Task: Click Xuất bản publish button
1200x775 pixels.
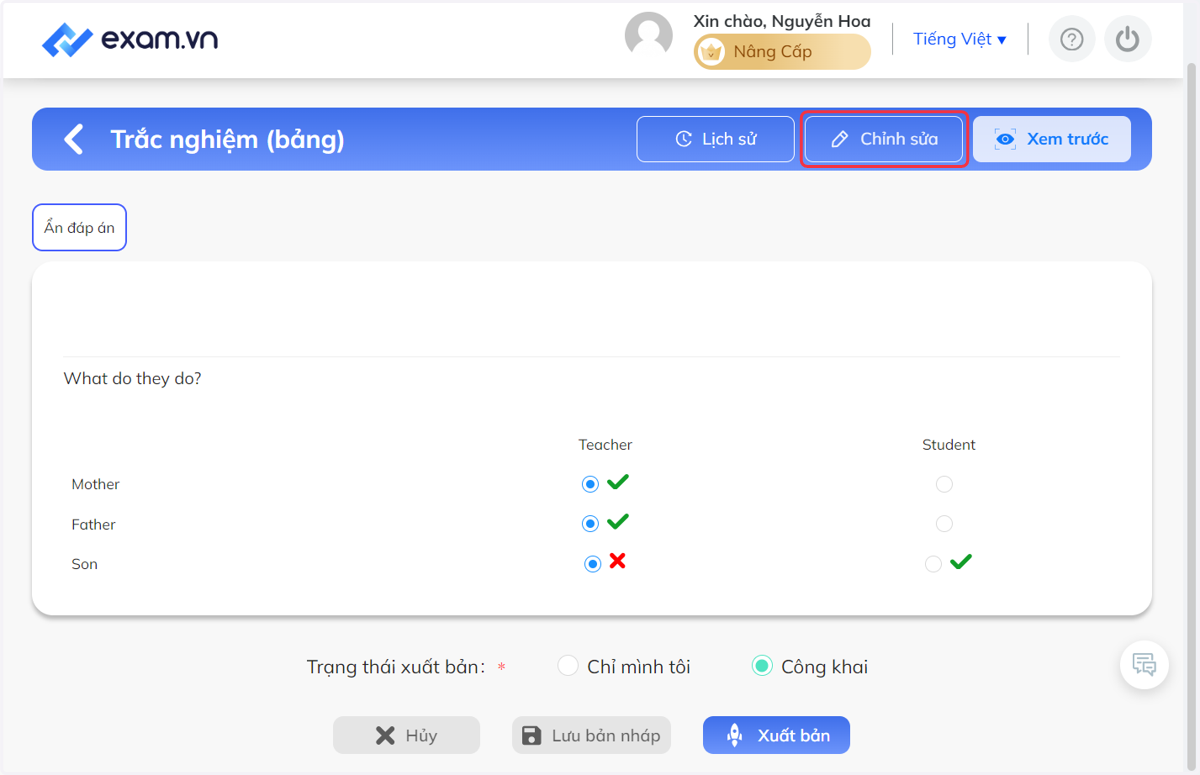Action: point(776,736)
